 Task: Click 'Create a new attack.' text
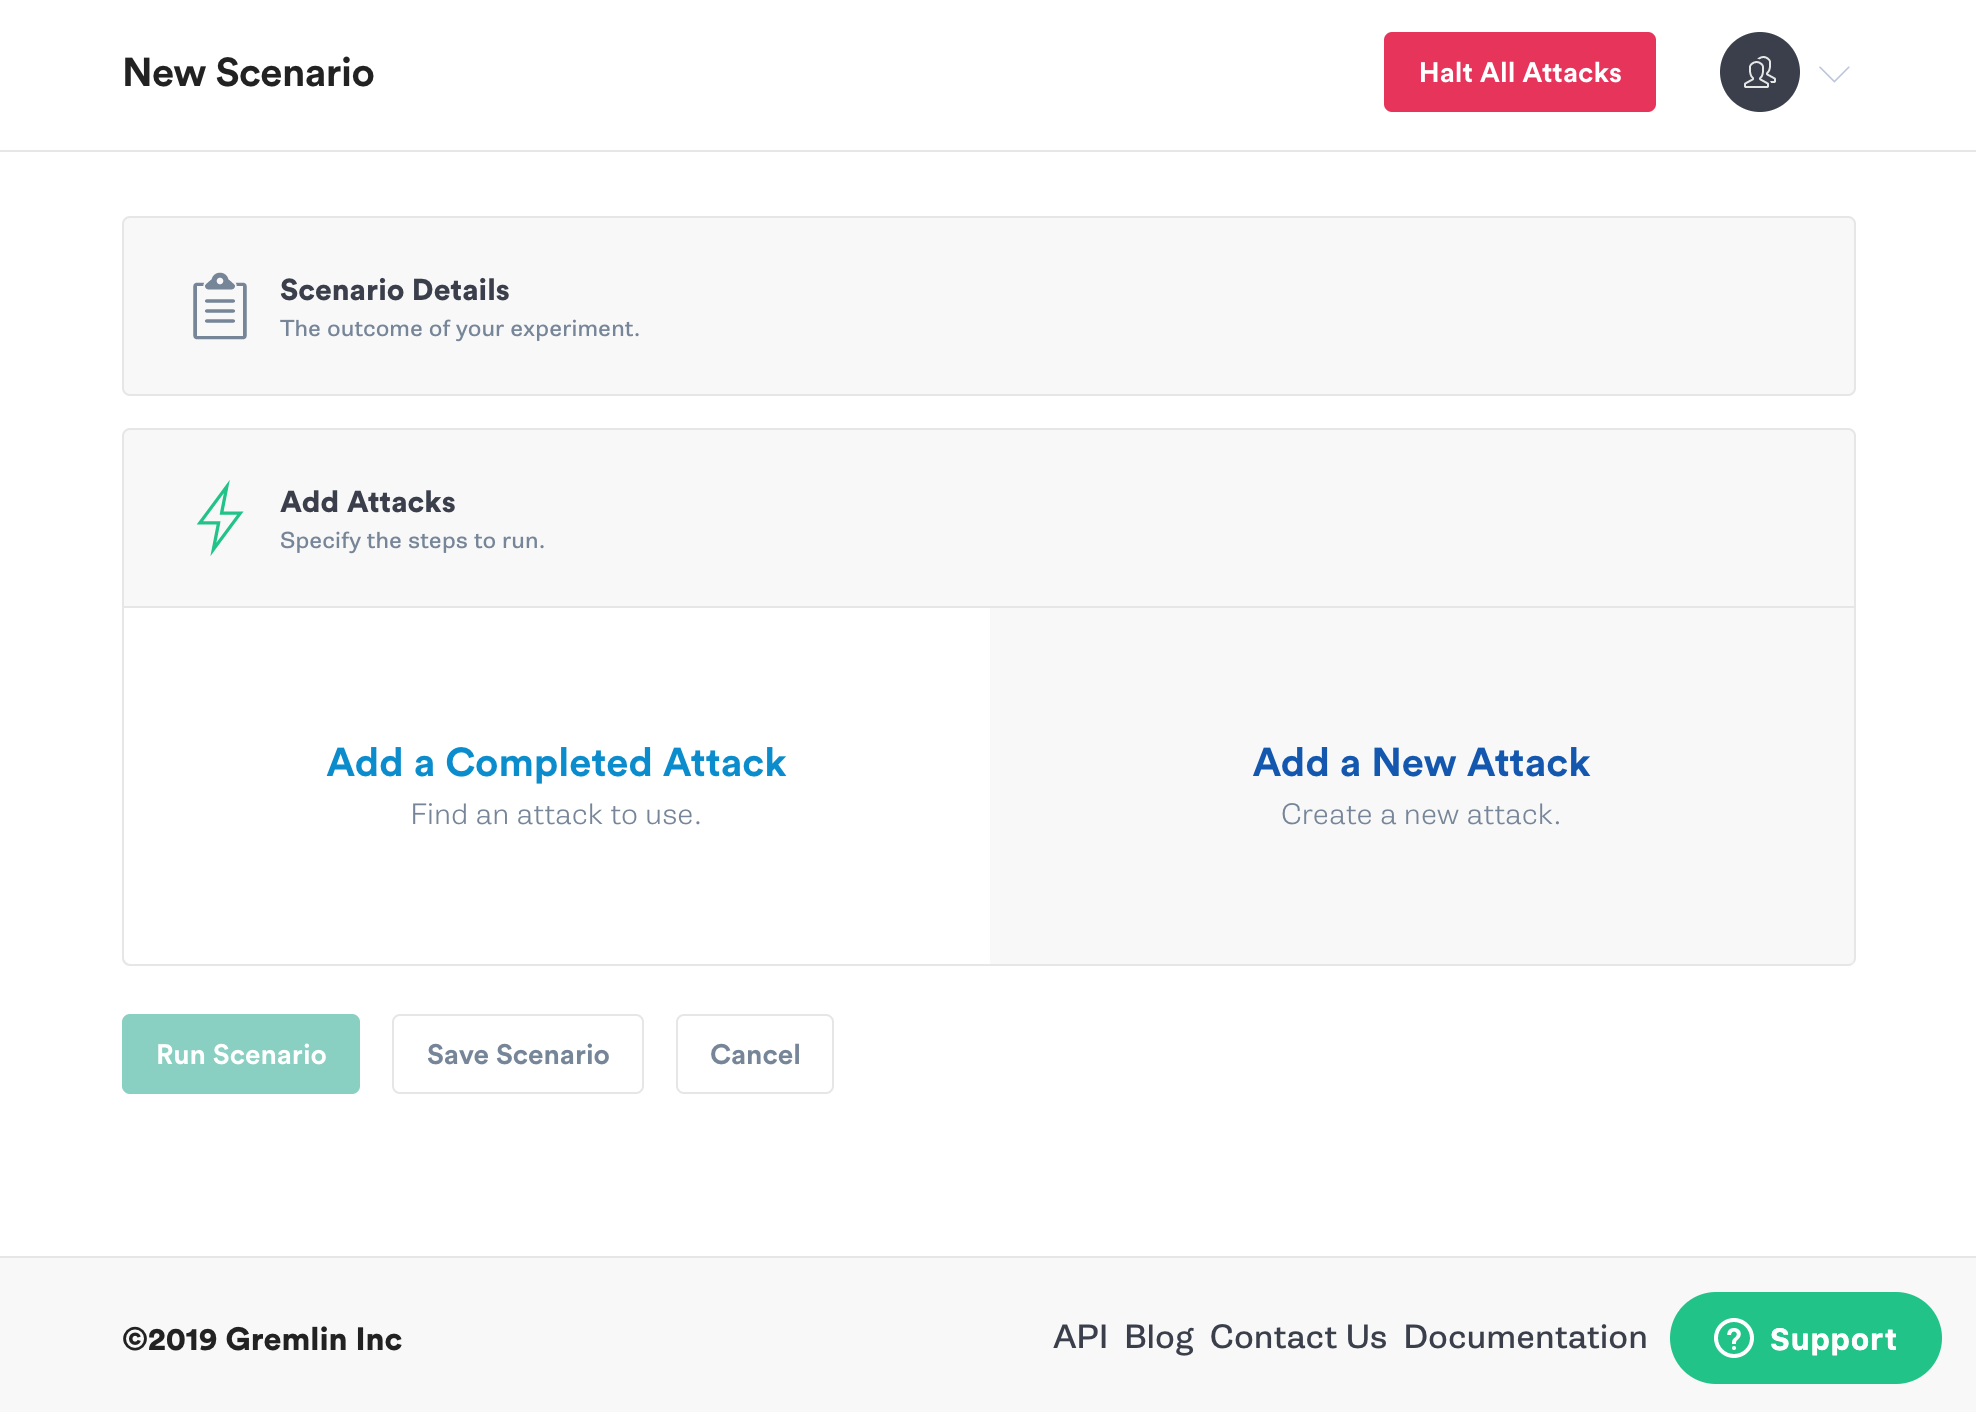pyautogui.click(x=1421, y=814)
